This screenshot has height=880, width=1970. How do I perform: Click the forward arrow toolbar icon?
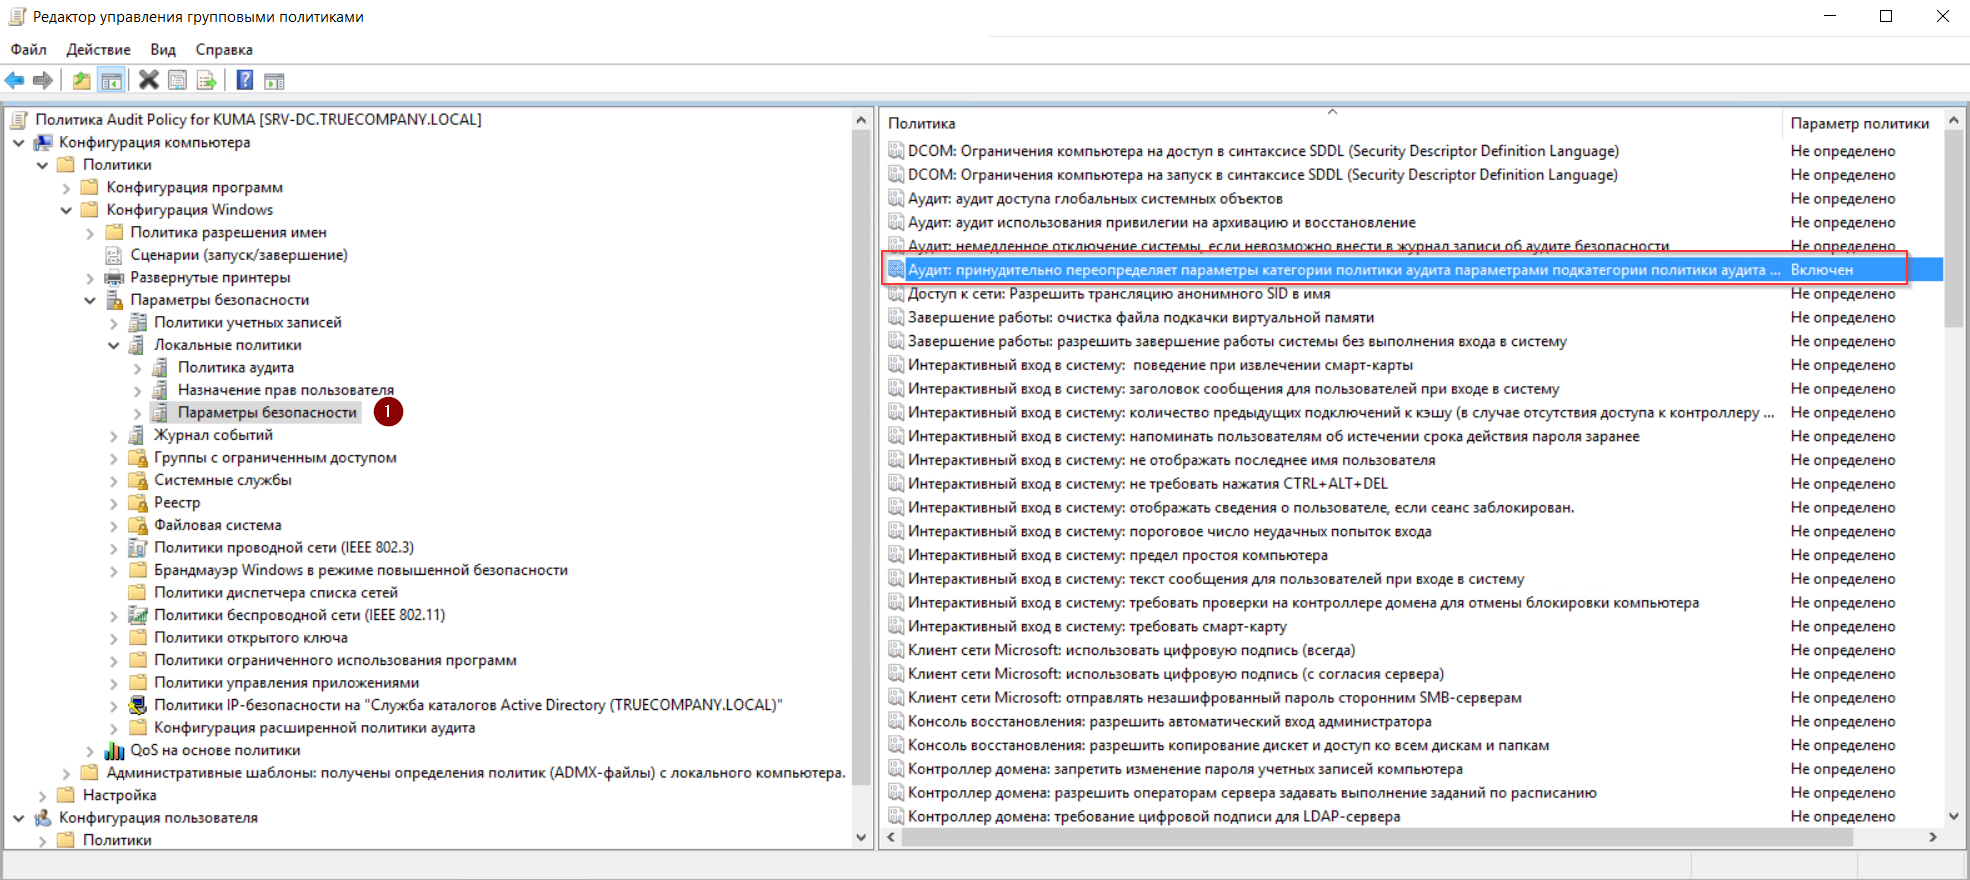coord(43,81)
